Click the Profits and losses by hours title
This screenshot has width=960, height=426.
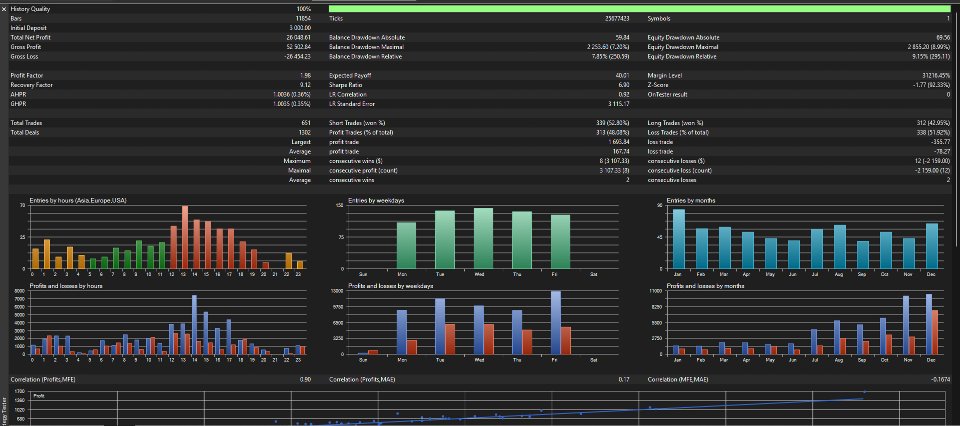pyautogui.click(x=66, y=286)
